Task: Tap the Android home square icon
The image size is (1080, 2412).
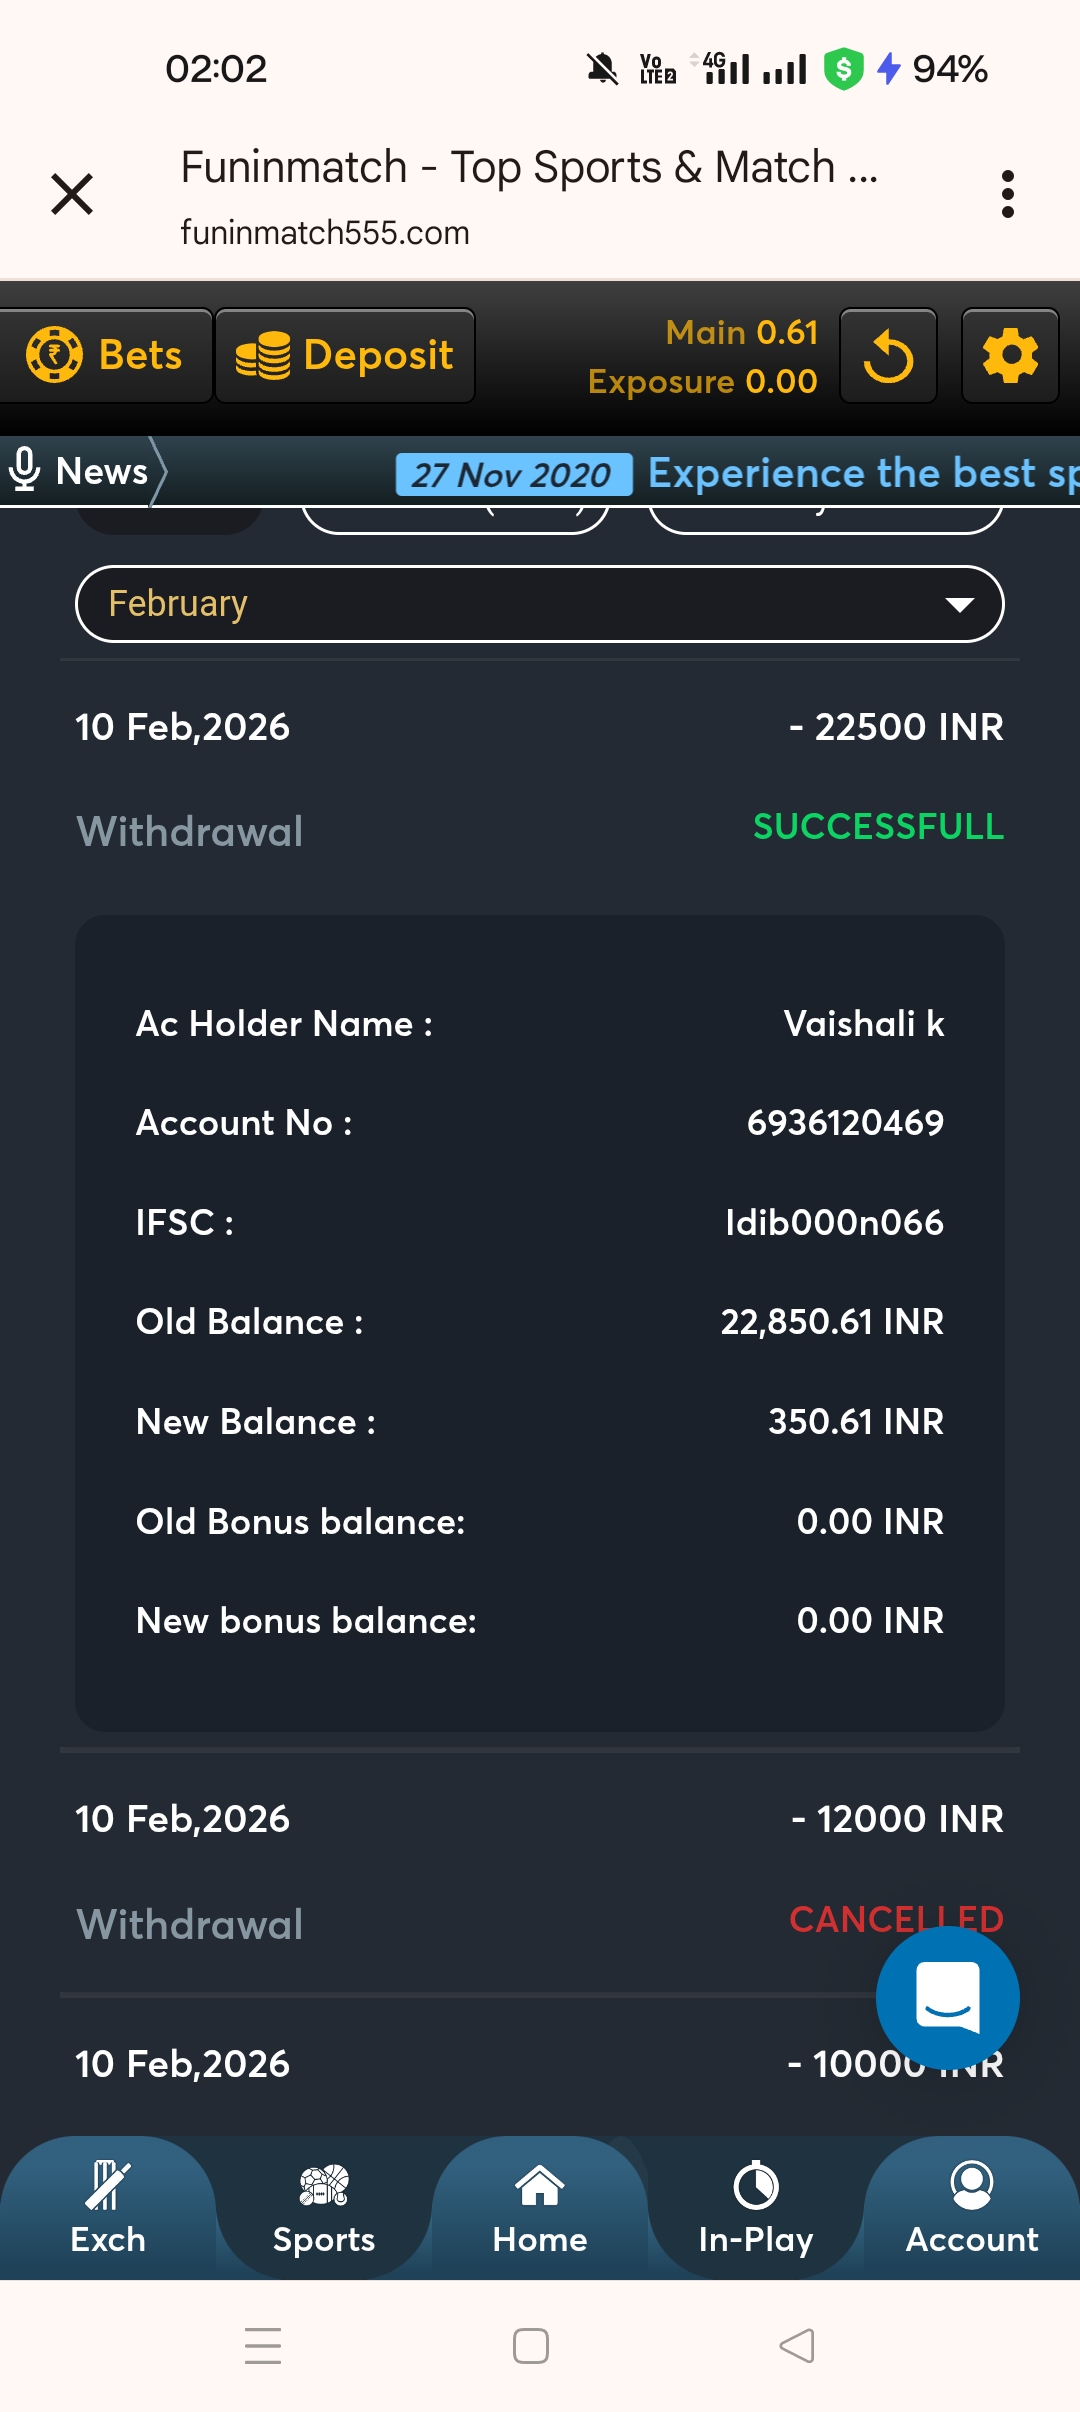Action: coord(530,2345)
